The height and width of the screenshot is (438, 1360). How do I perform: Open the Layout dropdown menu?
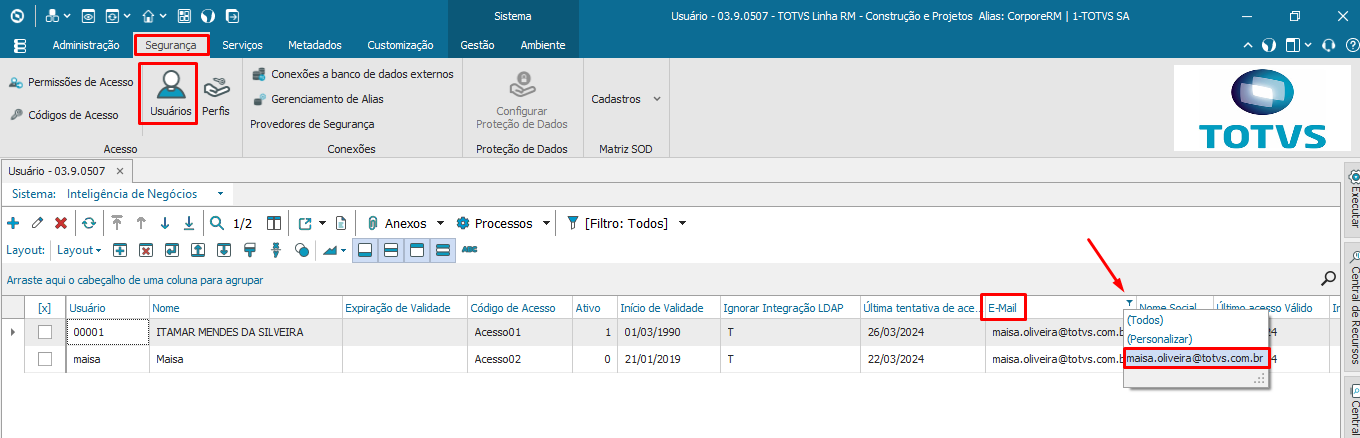pyautogui.click(x=79, y=250)
